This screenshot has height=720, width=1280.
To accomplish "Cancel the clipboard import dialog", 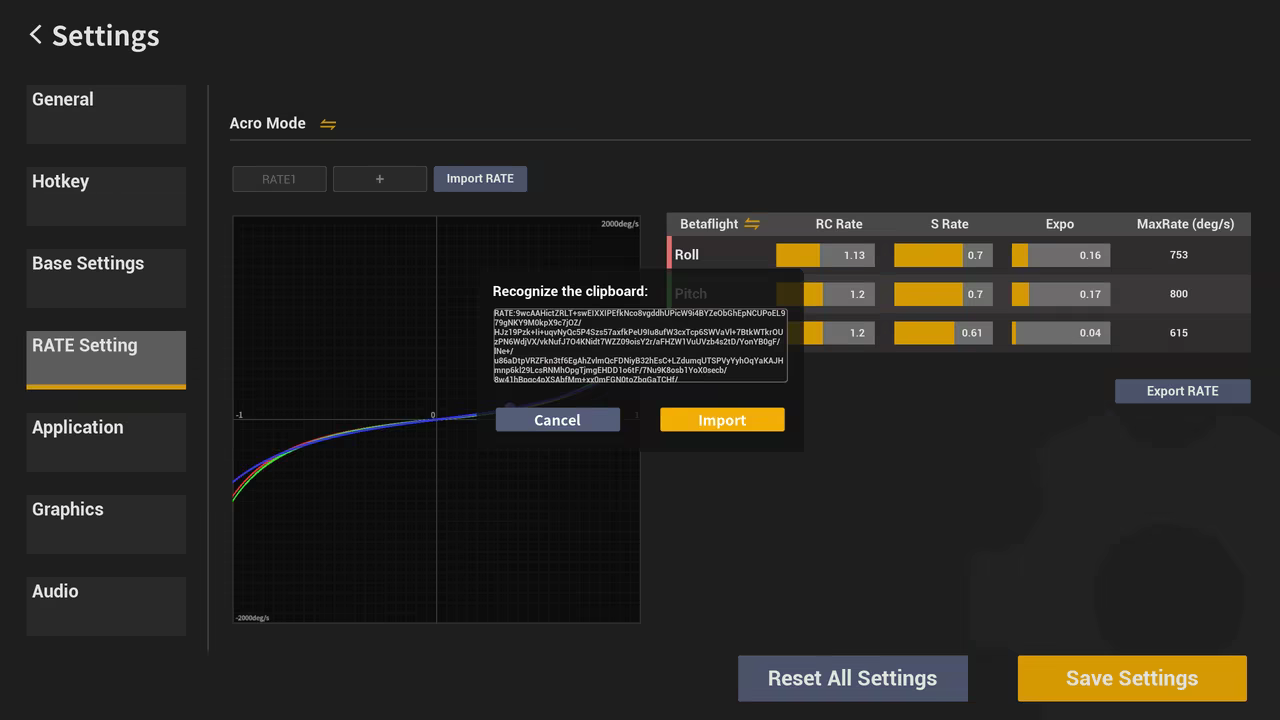I will click(557, 420).
